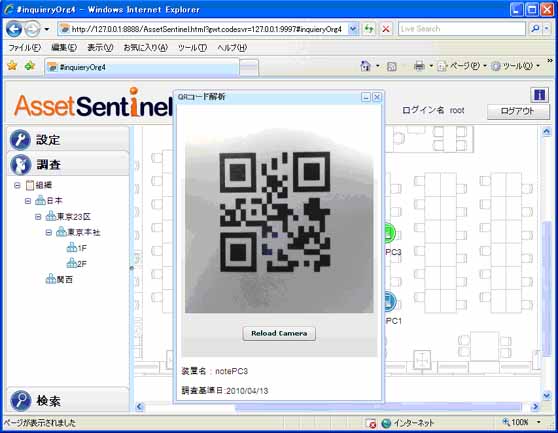The image size is (558, 433).
Task: Click the green Refresh page icon
Action: coord(369,29)
